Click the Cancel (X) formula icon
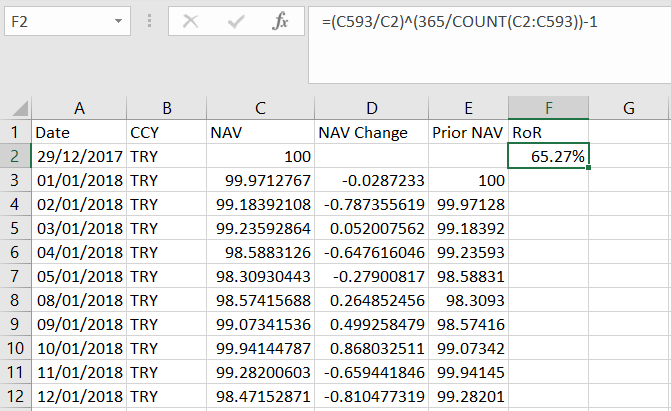The image size is (671, 411). 190,21
